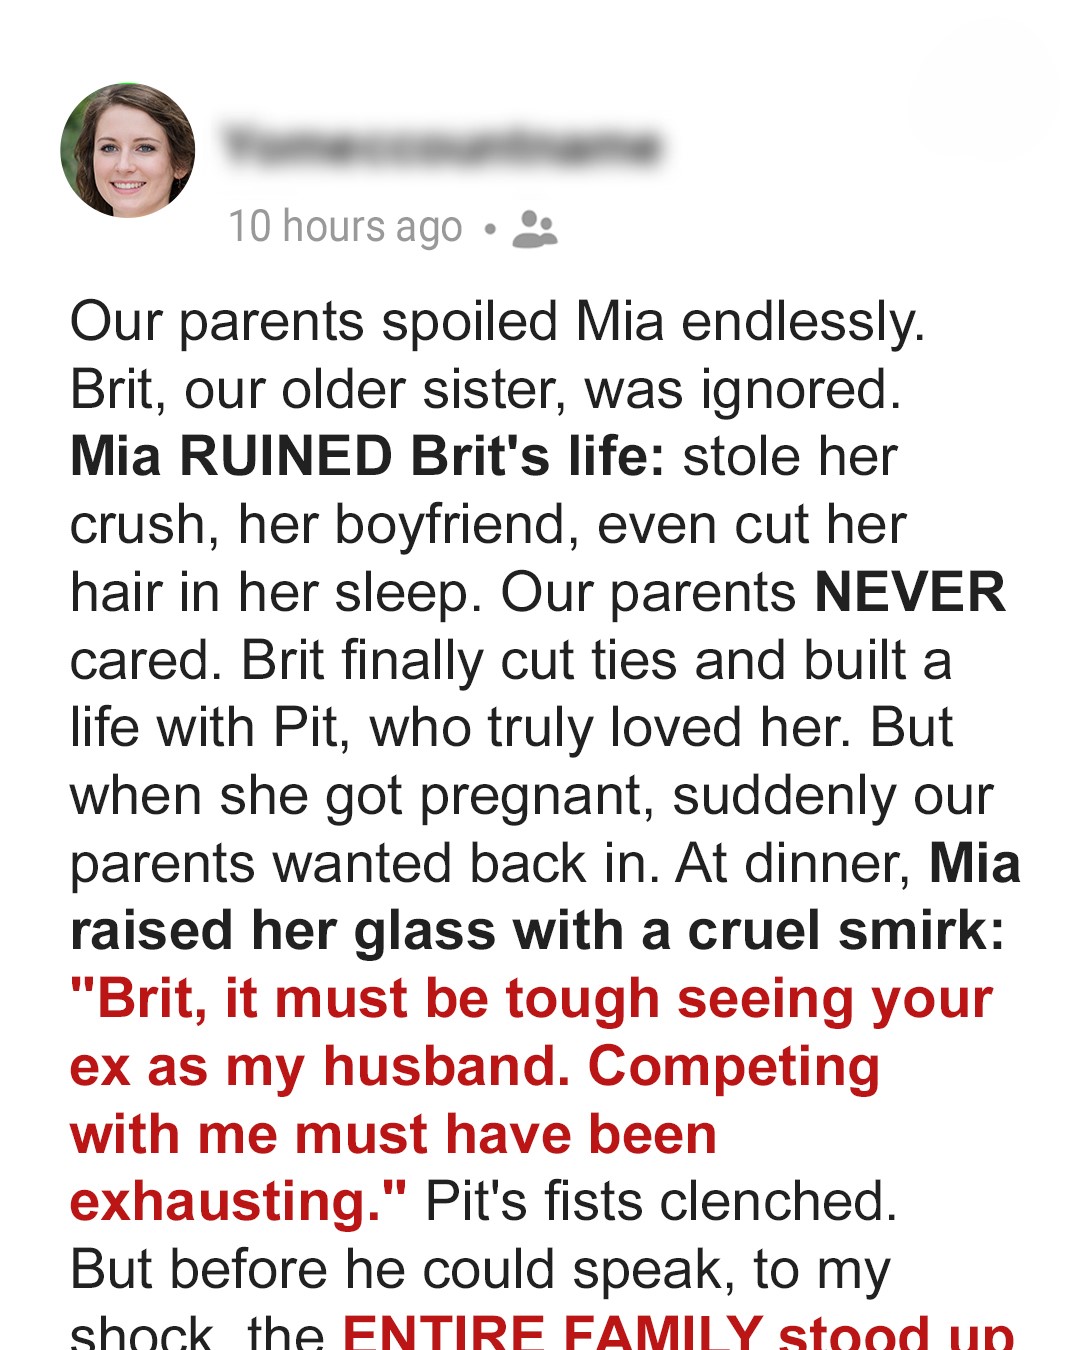Click the sentence 'Pit's fists clenched.'
1080x1350 pixels.
coord(661,1201)
